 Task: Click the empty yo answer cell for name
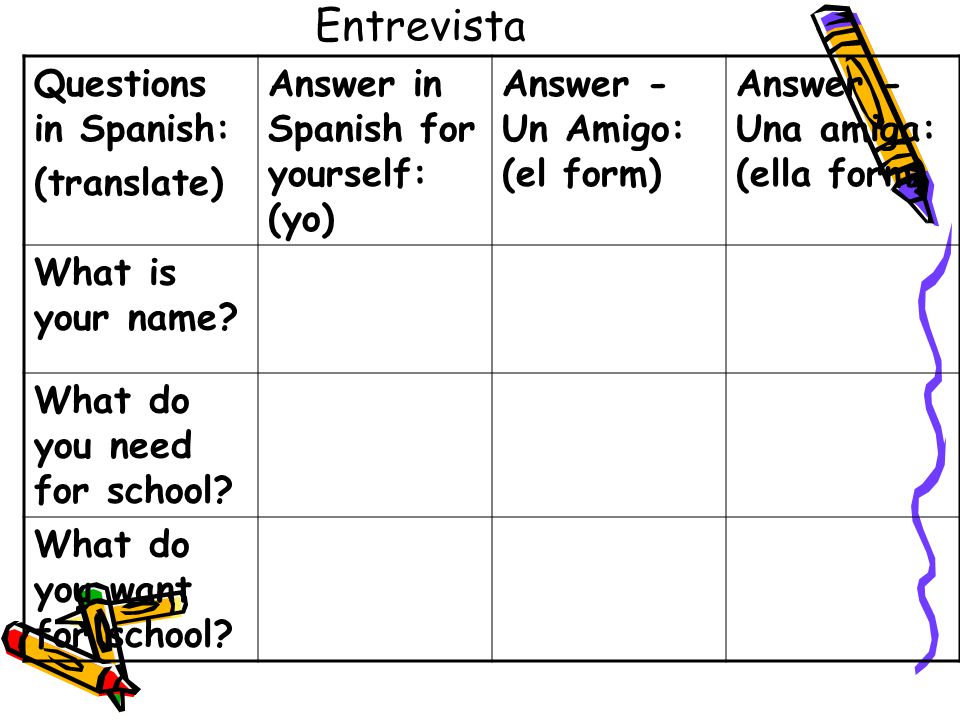[x=375, y=309]
